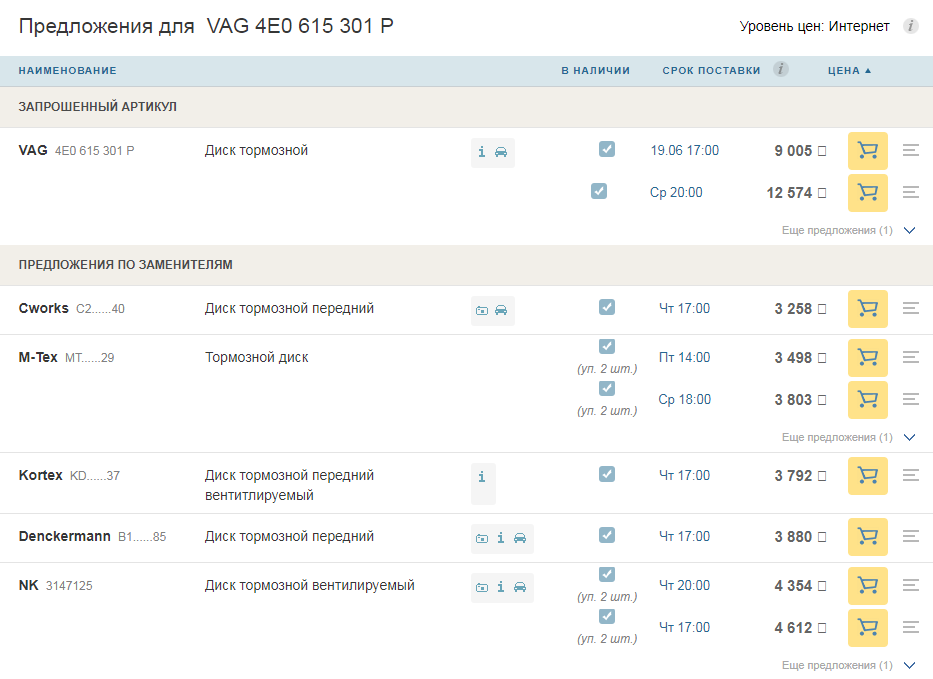
Task: Open the lines menu for the Cworks offer
Action: [x=911, y=308]
